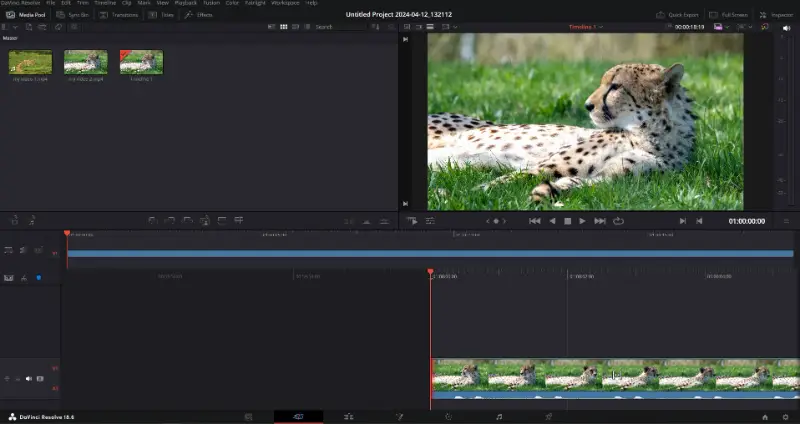Screen dimensions: 800x424
Task: Click the play reverse button
Action: pyautogui.click(x=552, y=221)
